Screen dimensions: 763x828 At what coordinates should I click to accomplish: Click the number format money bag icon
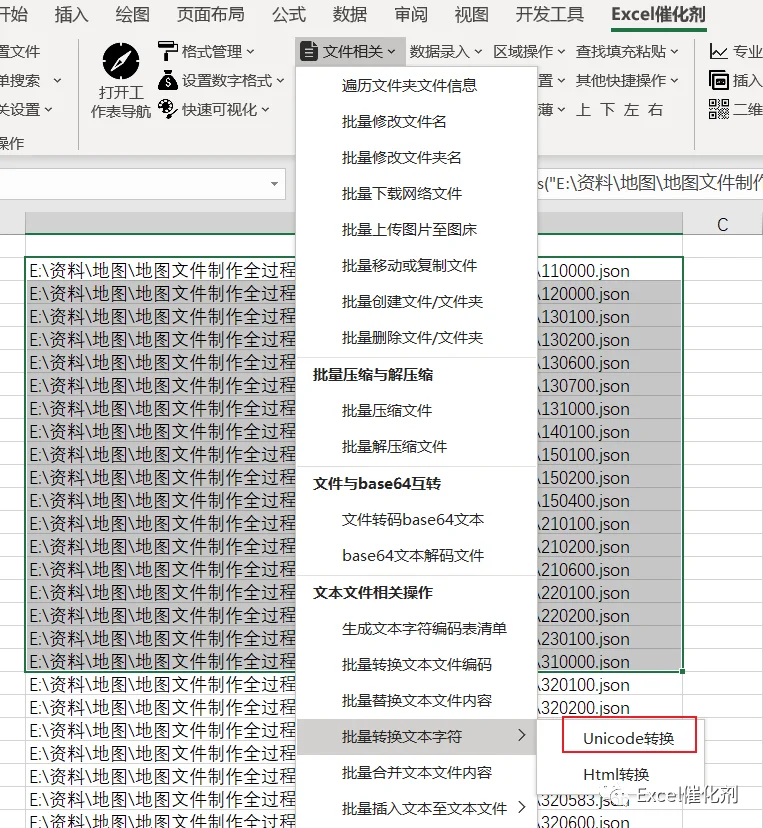point(167,80)
